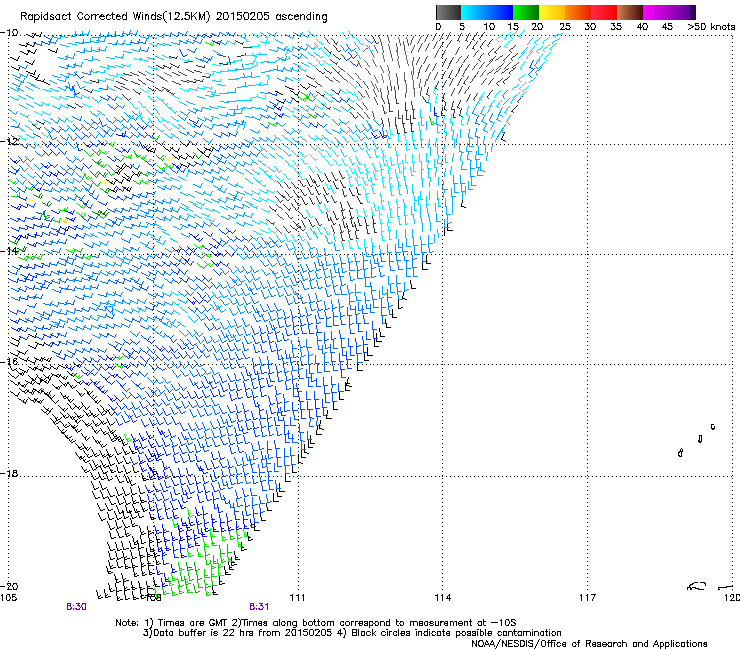Click the gray 0-5 knots color swatch
740x650 pixels.
(x=448, y=13)
